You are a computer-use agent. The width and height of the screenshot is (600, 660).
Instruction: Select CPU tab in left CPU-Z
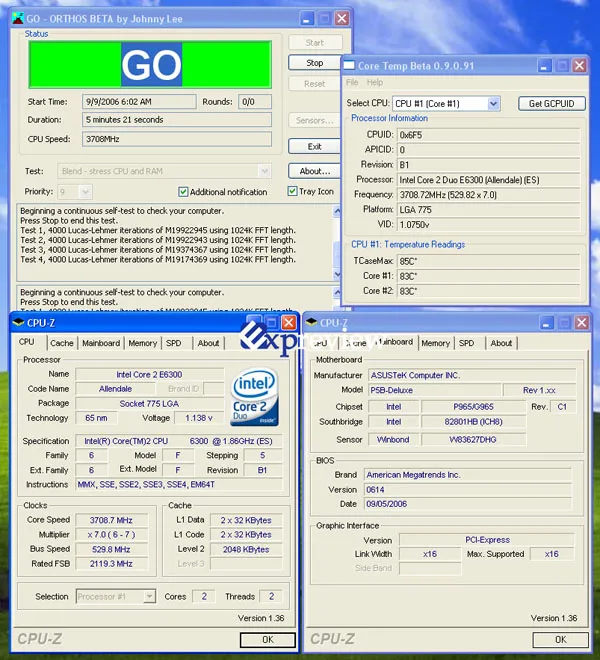27,342
